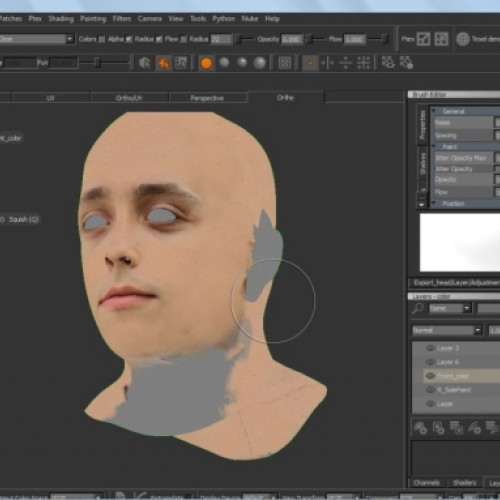Toggle visibility of bottom 'Layer' entry
Viewport: 500px width, 500px height.
[430, 404]
